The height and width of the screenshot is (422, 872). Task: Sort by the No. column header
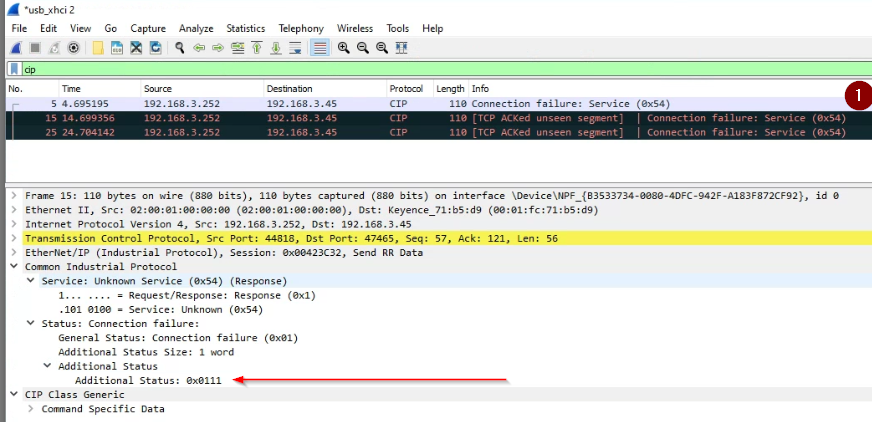pyautogui.click(x=32, y=88)
